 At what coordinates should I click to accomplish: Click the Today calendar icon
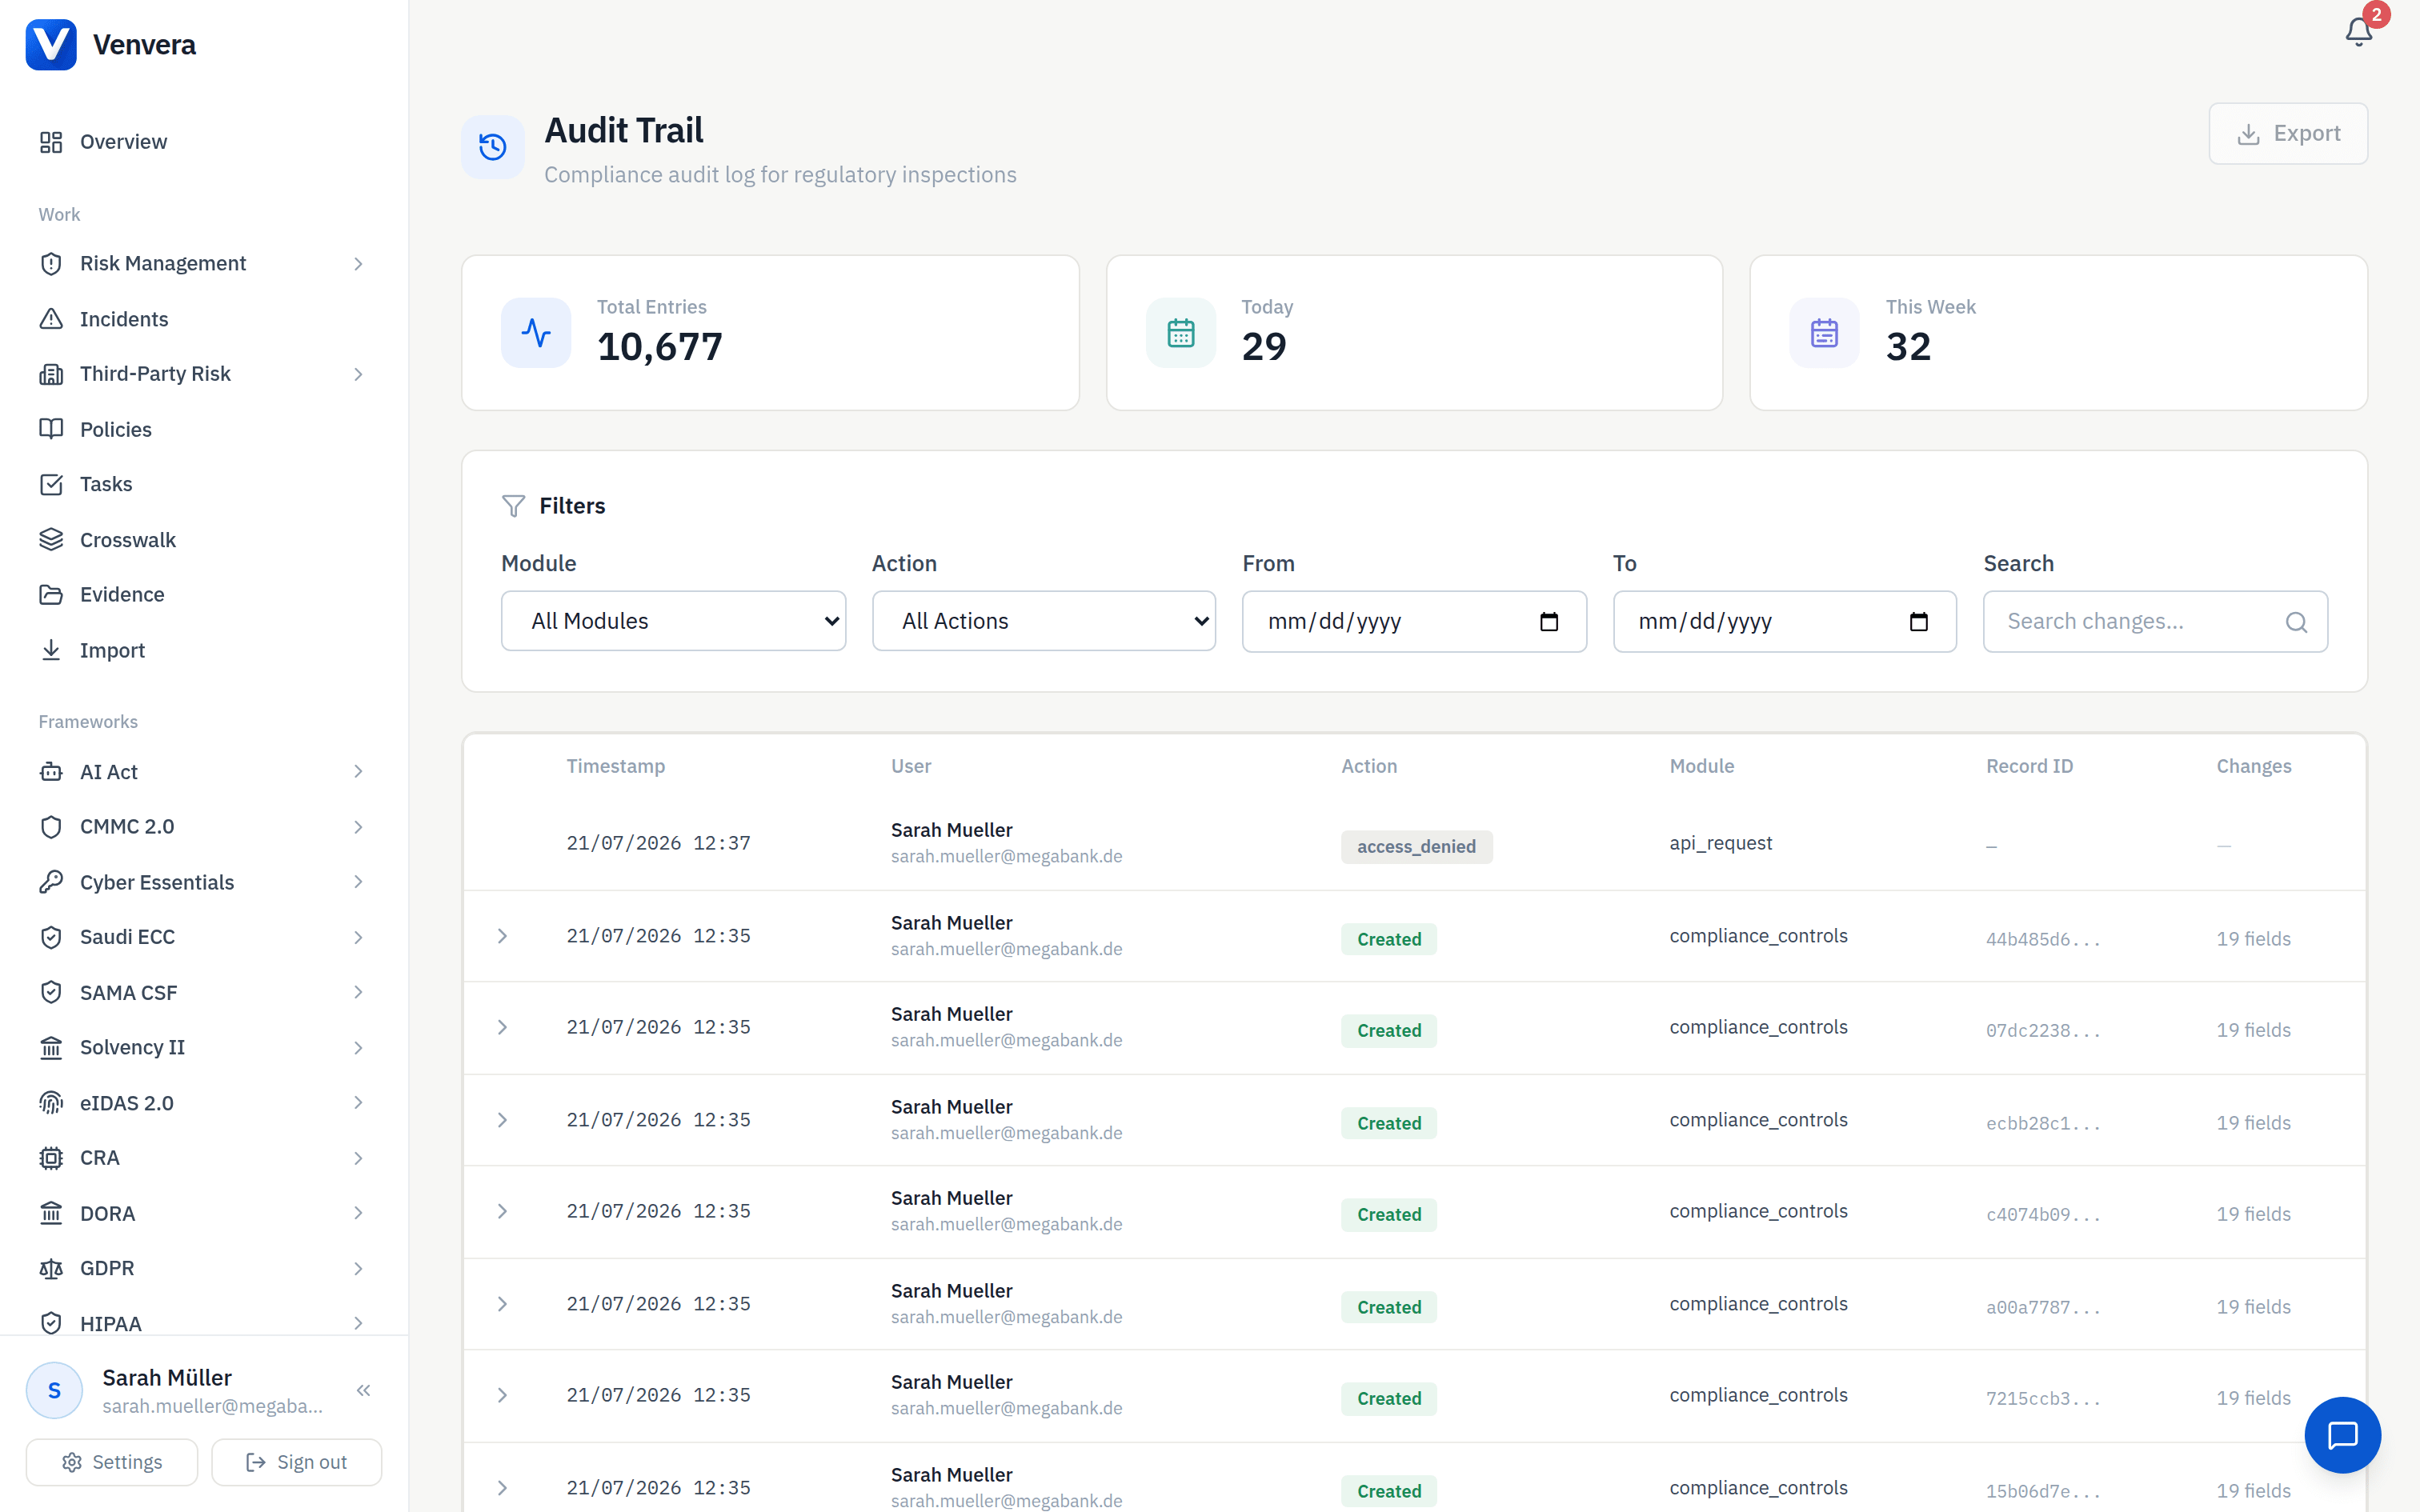pyautogui.click(x=1181, y=332)
